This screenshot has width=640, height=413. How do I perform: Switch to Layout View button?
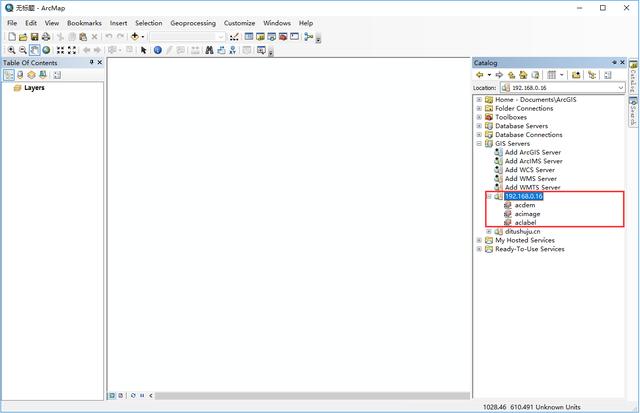tap(120, 395)
